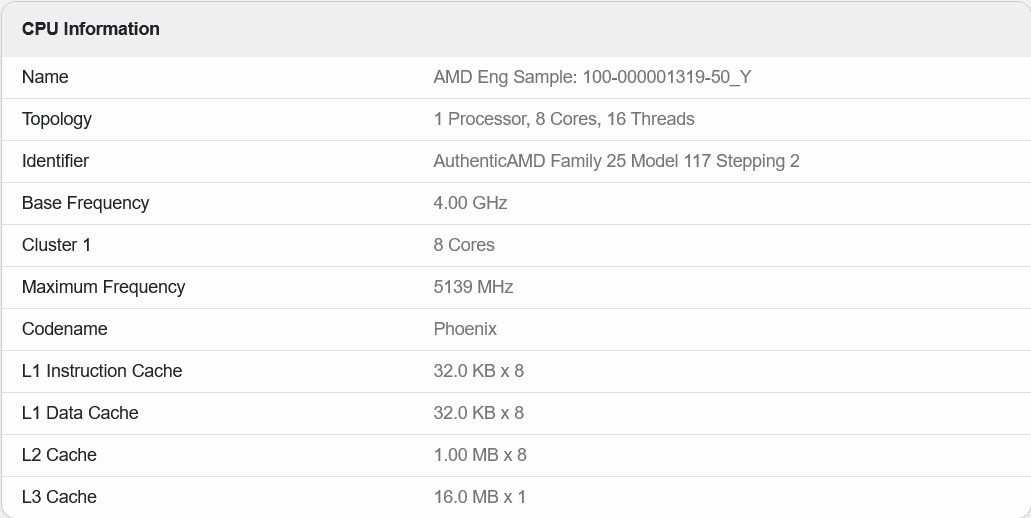Click the L2 Cache label
The height and width of the screenshot is (518, 1031).
click(x=59, y=455)
